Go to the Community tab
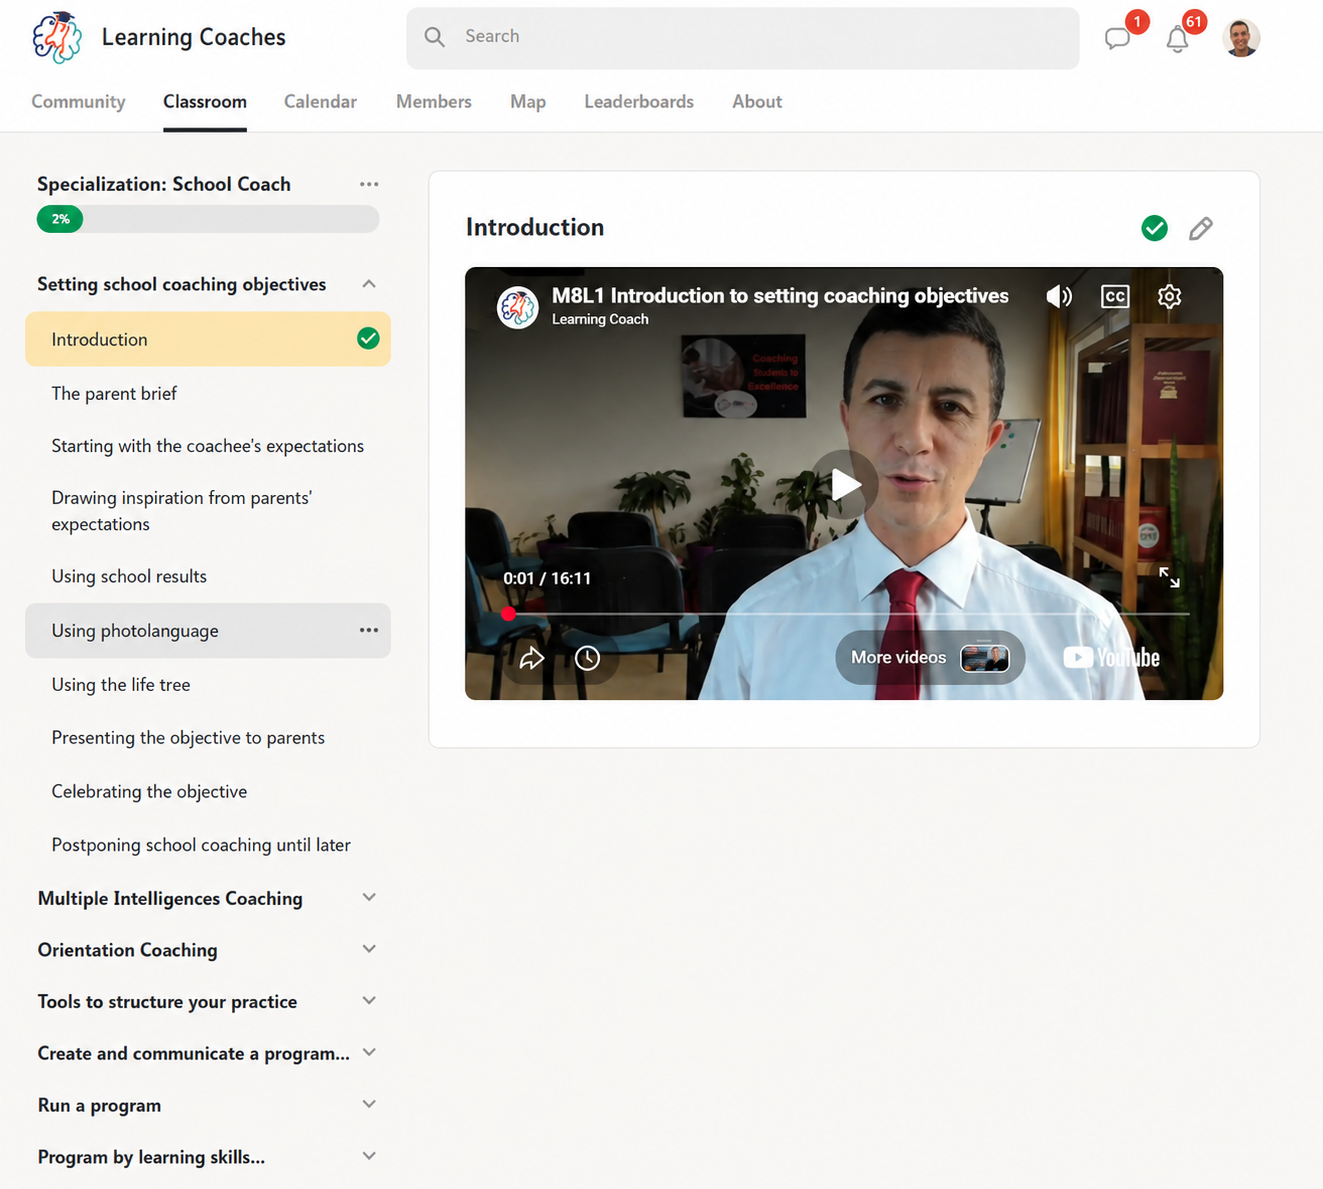The height and width of the screenshot is (1189, 1323). (78, 102)
